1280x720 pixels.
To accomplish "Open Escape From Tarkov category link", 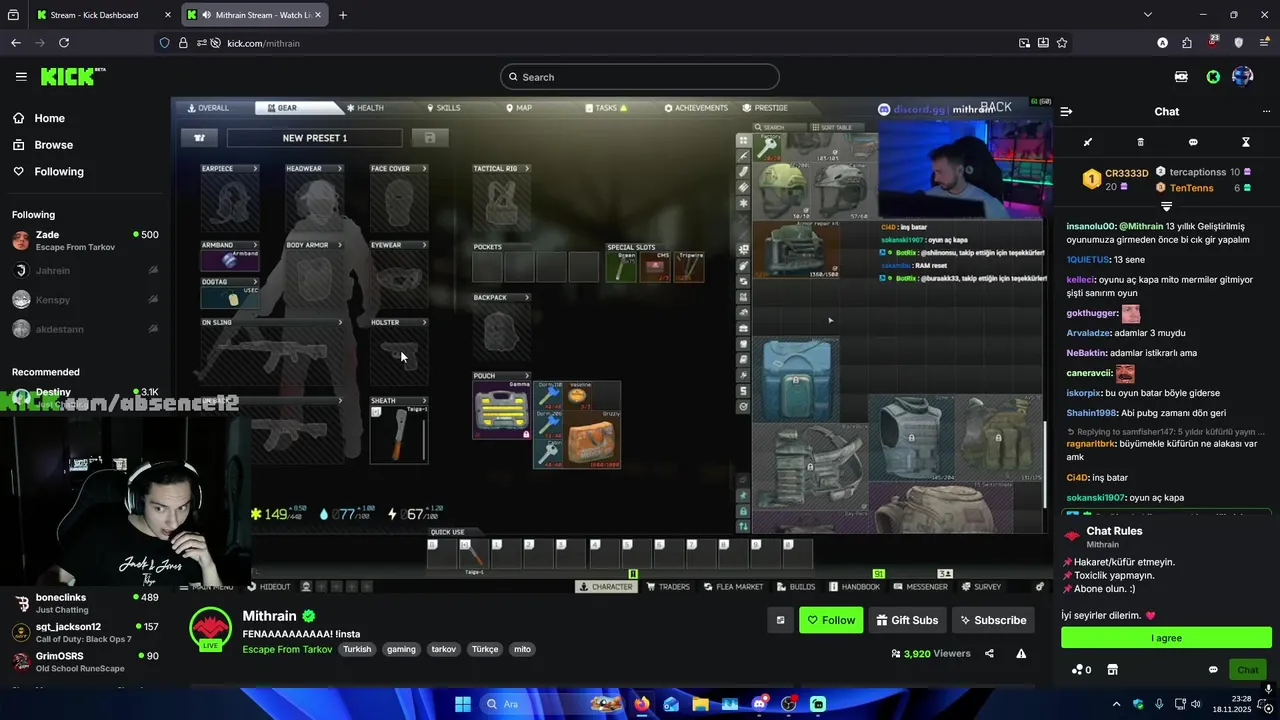I will (287, 649).
